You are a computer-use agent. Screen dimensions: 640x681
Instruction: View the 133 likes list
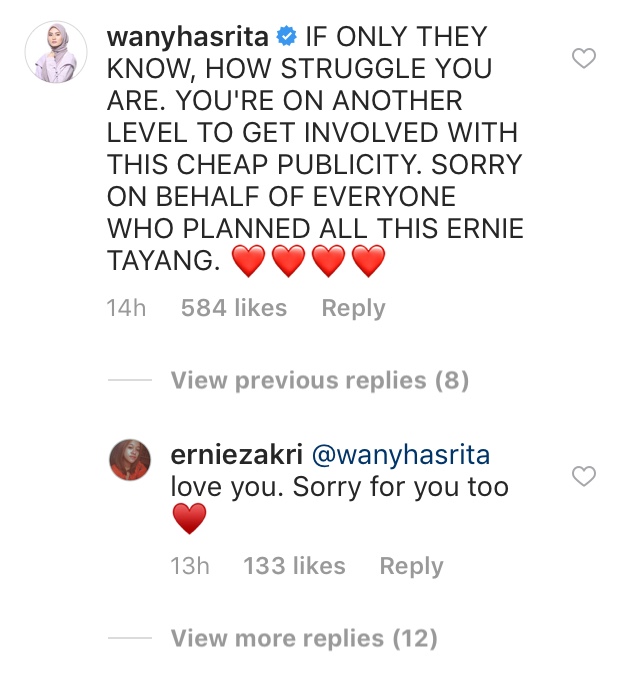coord(292,566)
